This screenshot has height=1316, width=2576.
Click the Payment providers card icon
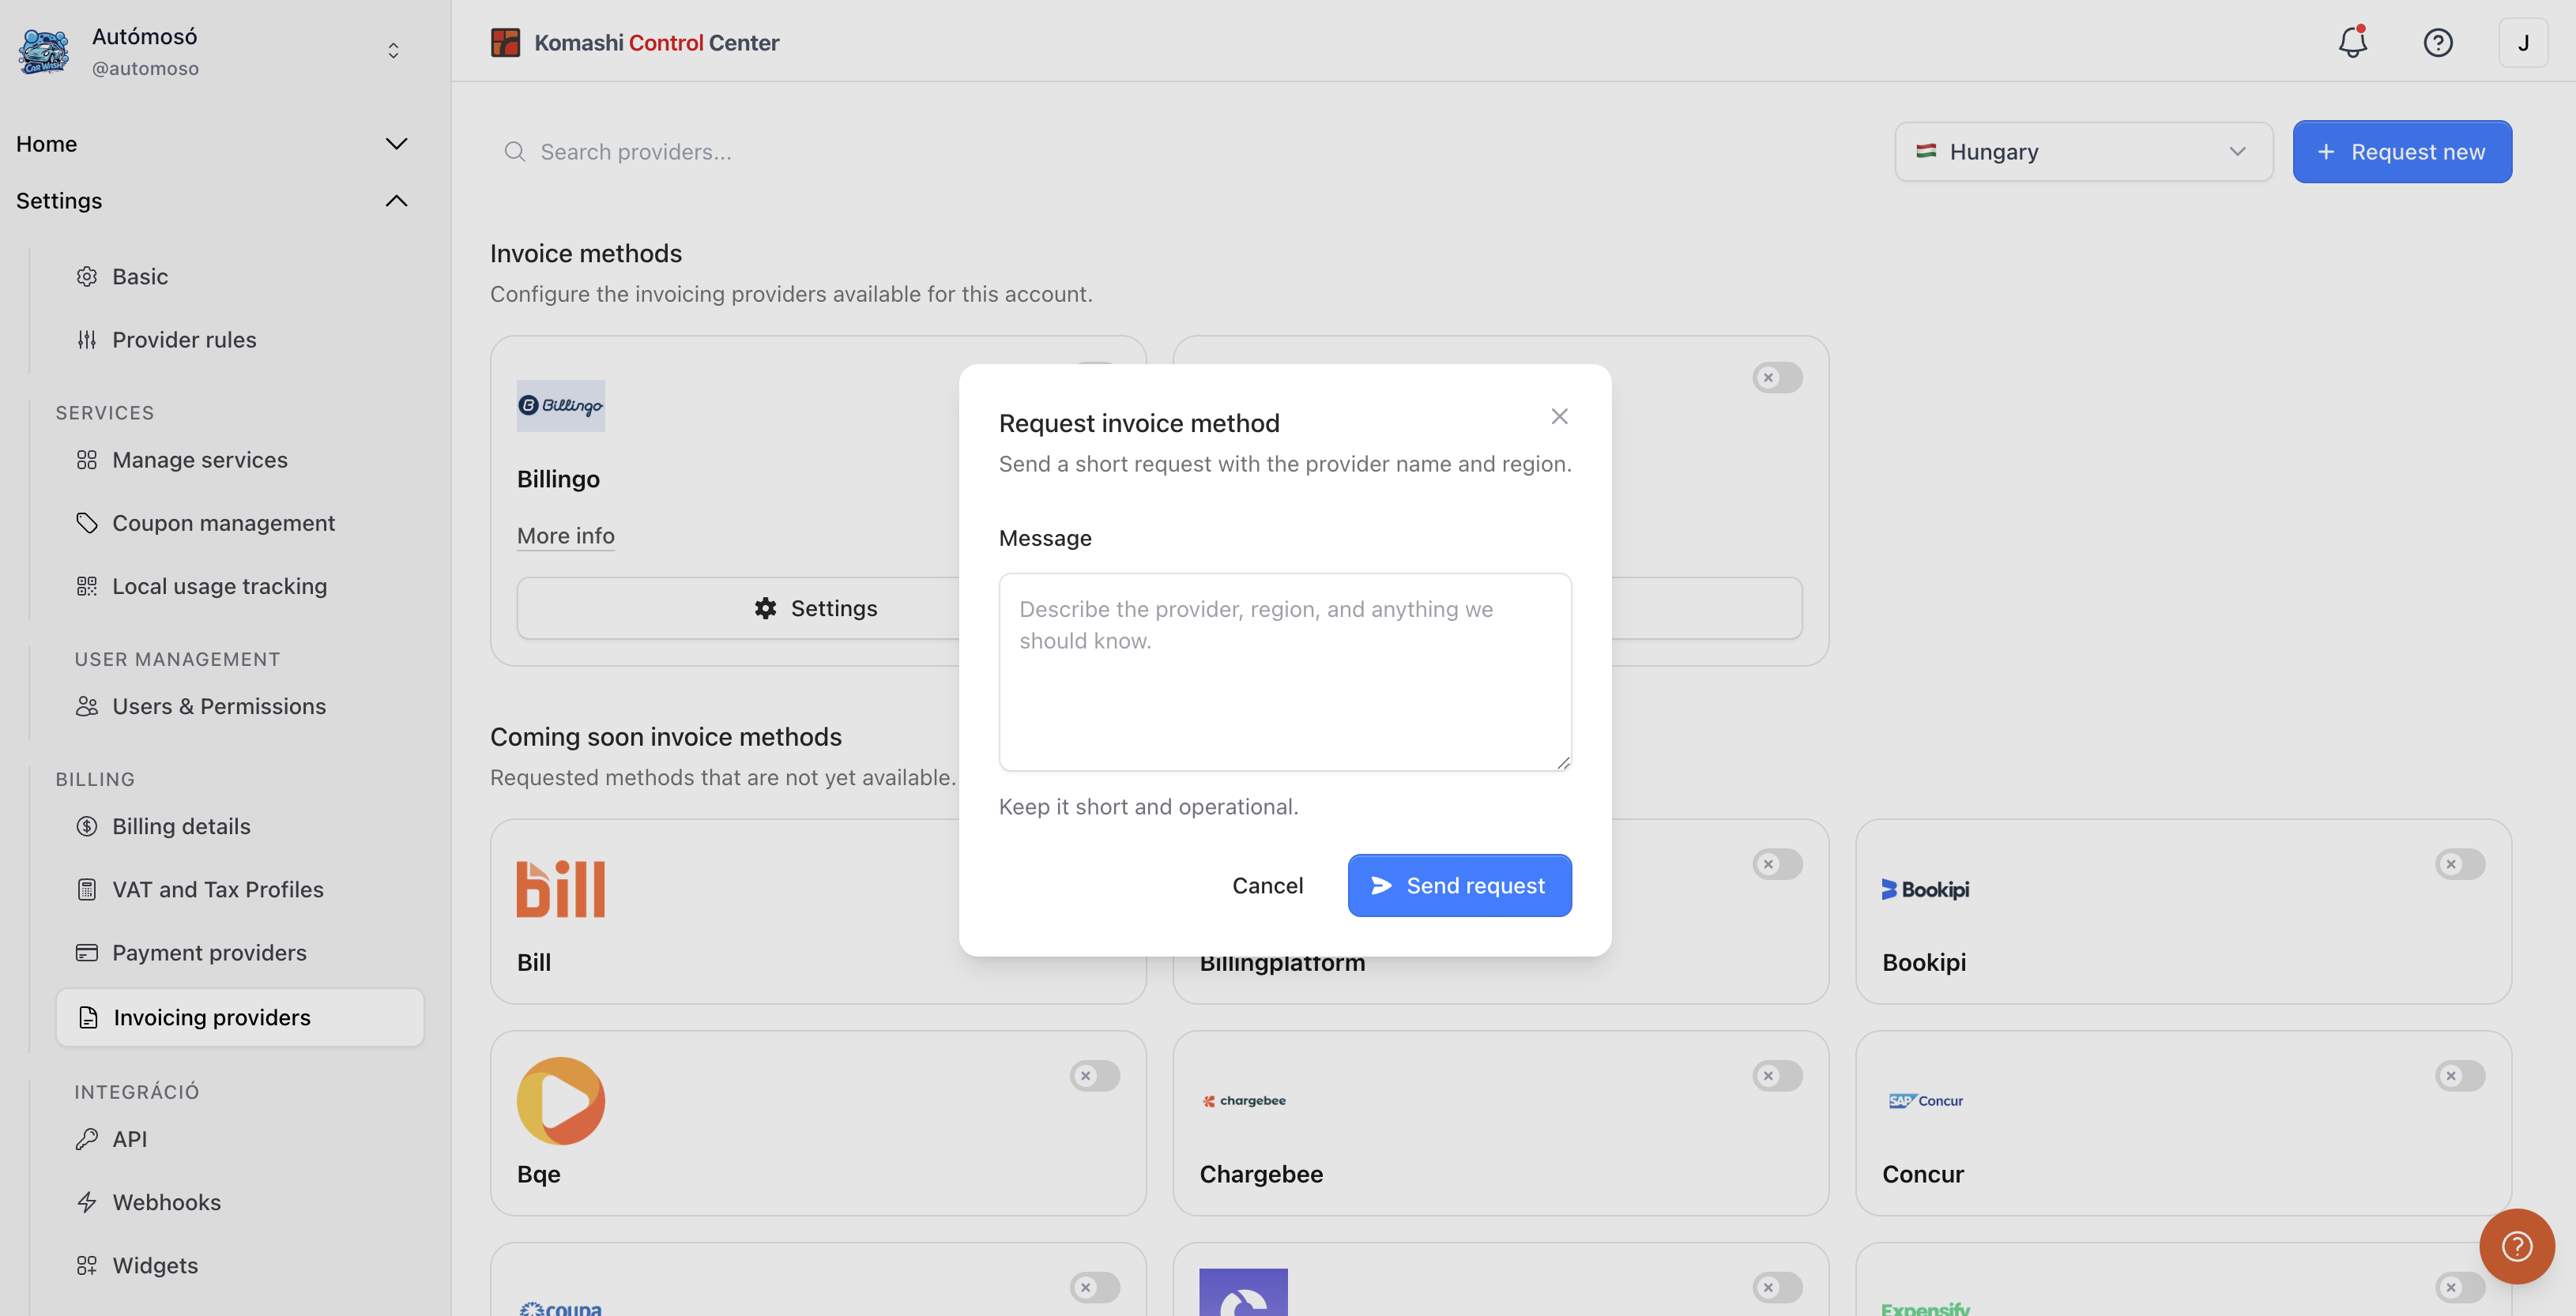[x=87, y=953]
